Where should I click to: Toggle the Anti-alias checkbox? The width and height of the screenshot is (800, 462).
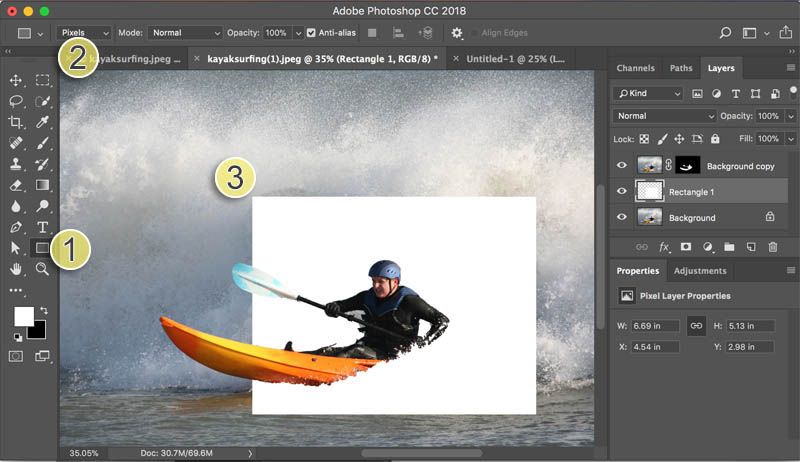click(x=311, y=33)
